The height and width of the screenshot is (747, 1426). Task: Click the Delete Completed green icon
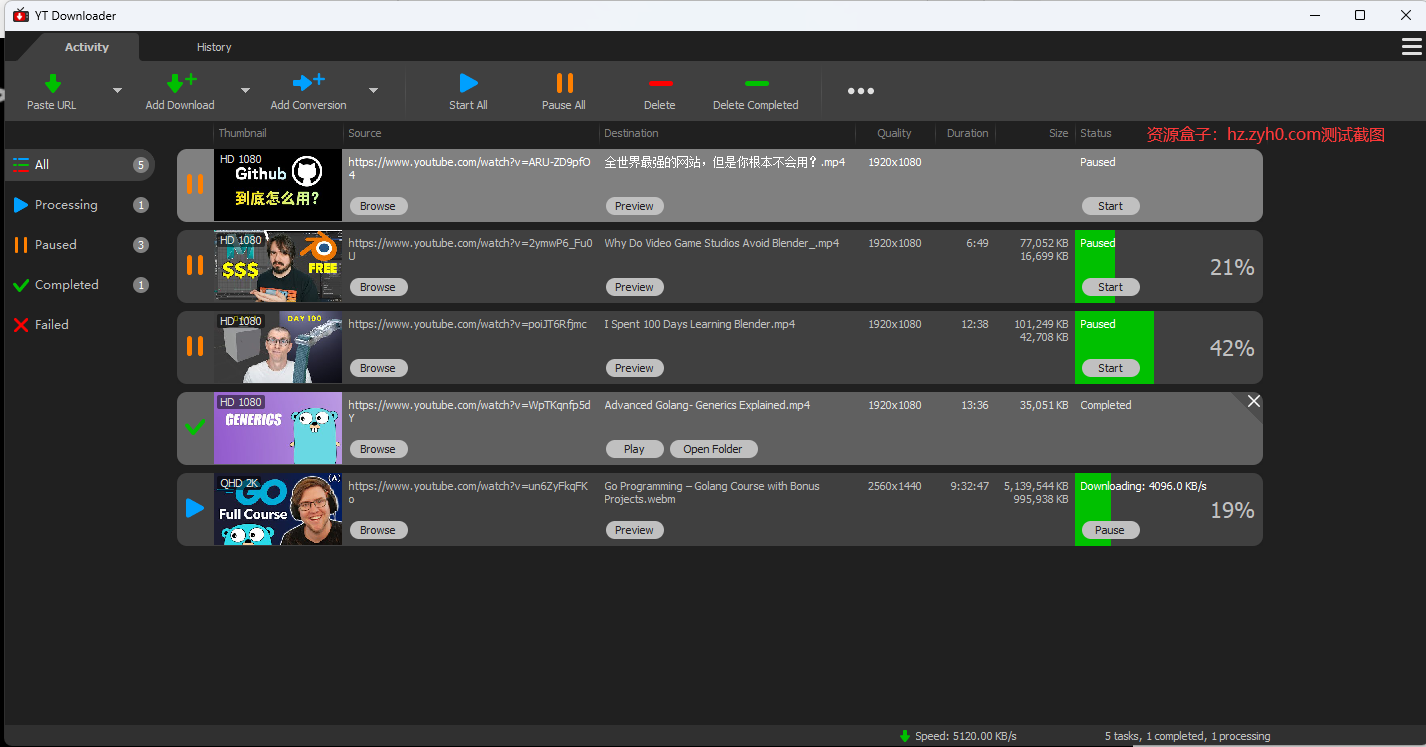pyautogui.click(x=756, y=84)
